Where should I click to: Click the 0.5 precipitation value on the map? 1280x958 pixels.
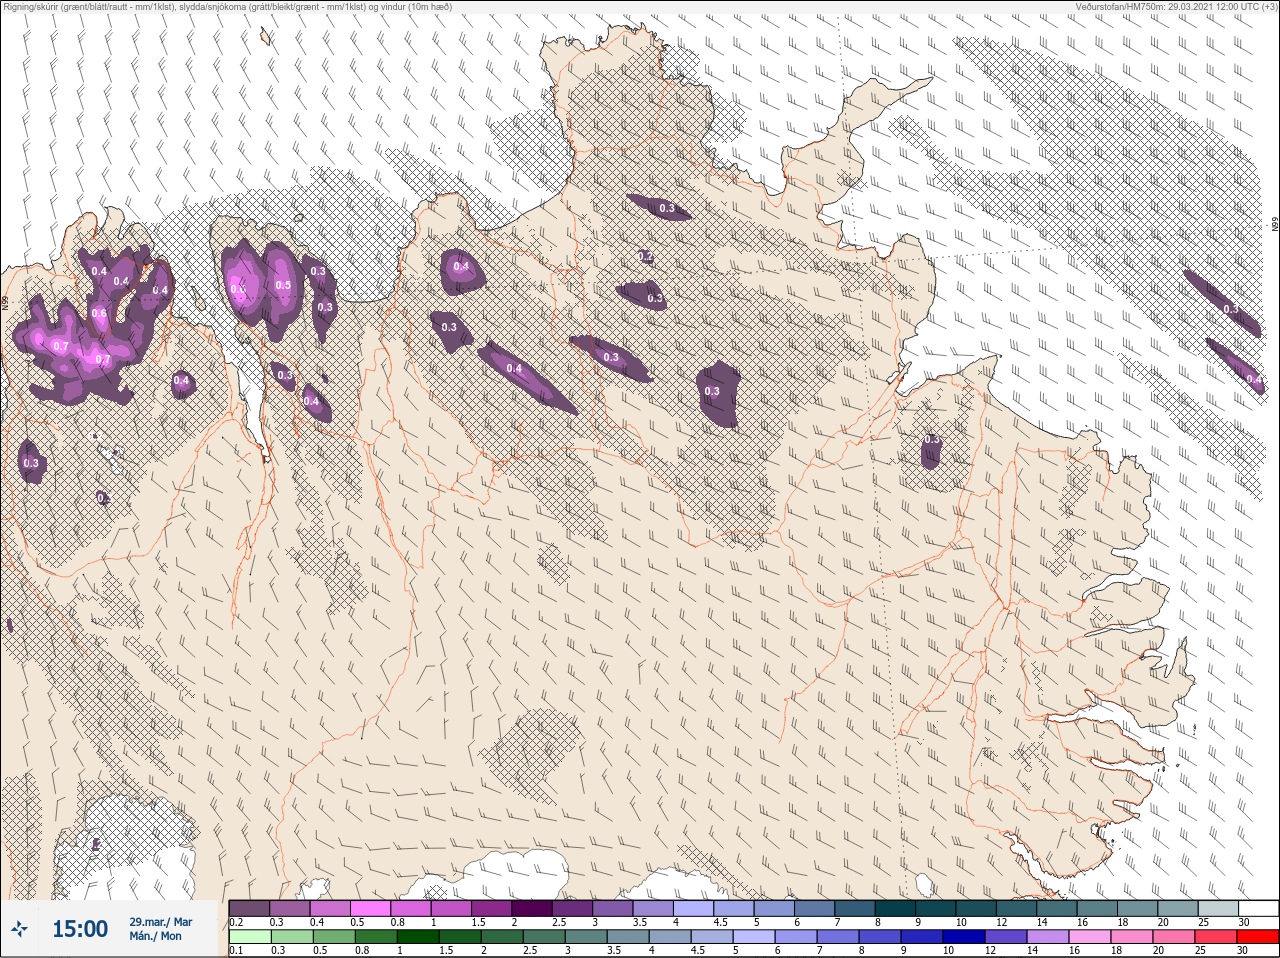(283, 286)
